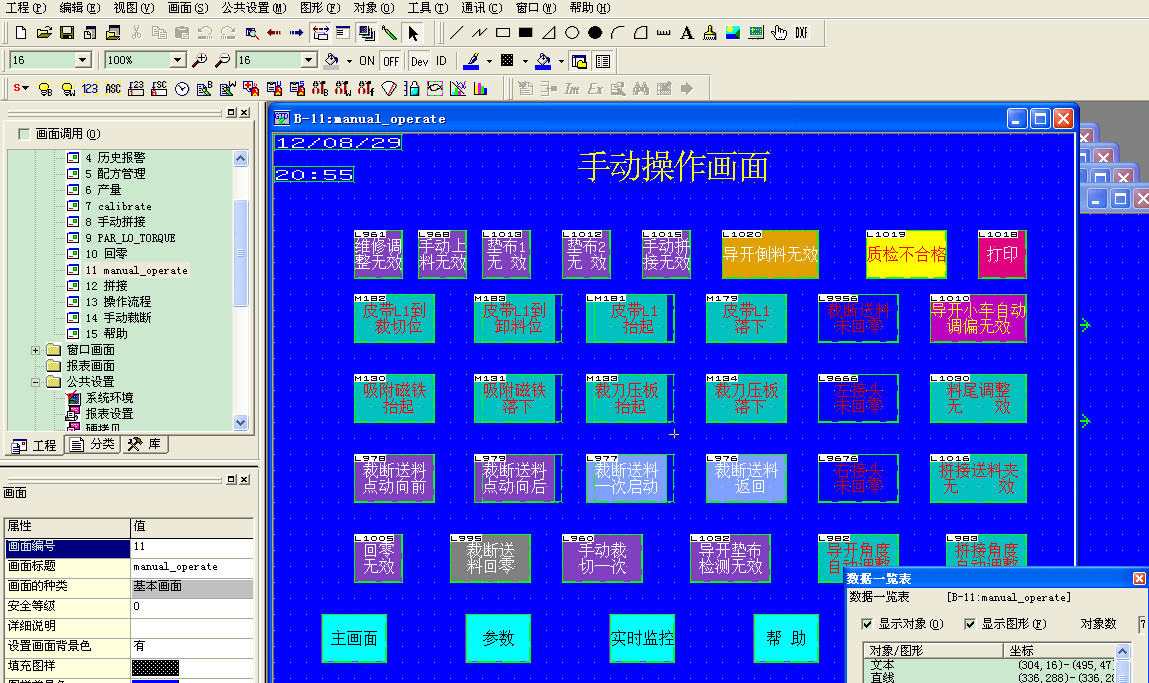Image resolution: width=1149 pixels, height=683 pixels.
Task: Enable the 画面调用 checkbox
Action: (x=24, y=134)
